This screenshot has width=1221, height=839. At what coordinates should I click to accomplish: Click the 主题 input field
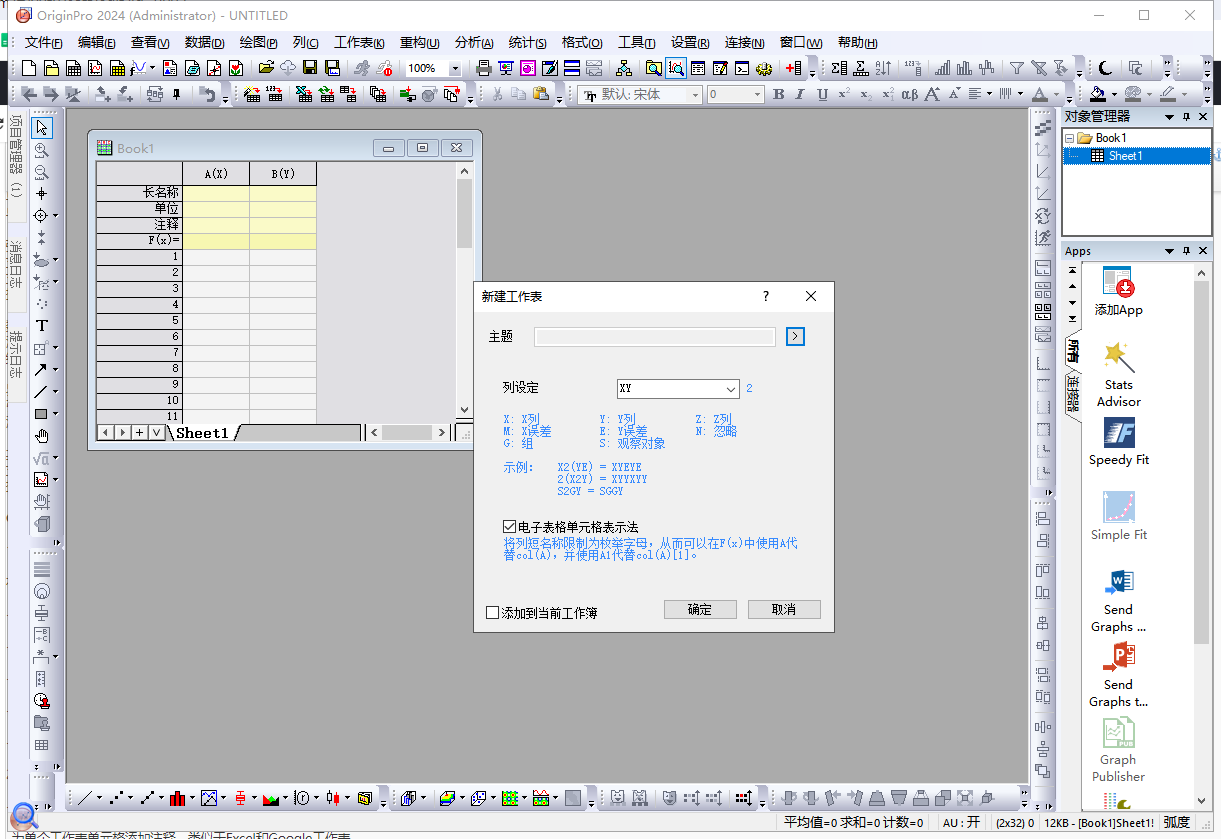(x=655, y=337)
